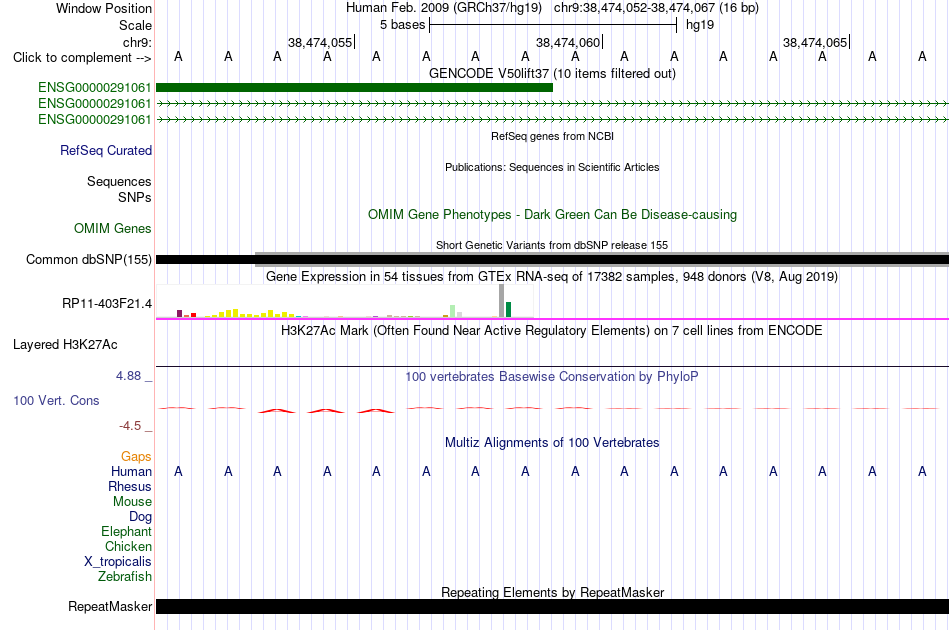The width and height of the screenshot is (950, 630).
Task: Click 'Repeating Elements by RepeatMasker' title
Action: coord(553,592)
